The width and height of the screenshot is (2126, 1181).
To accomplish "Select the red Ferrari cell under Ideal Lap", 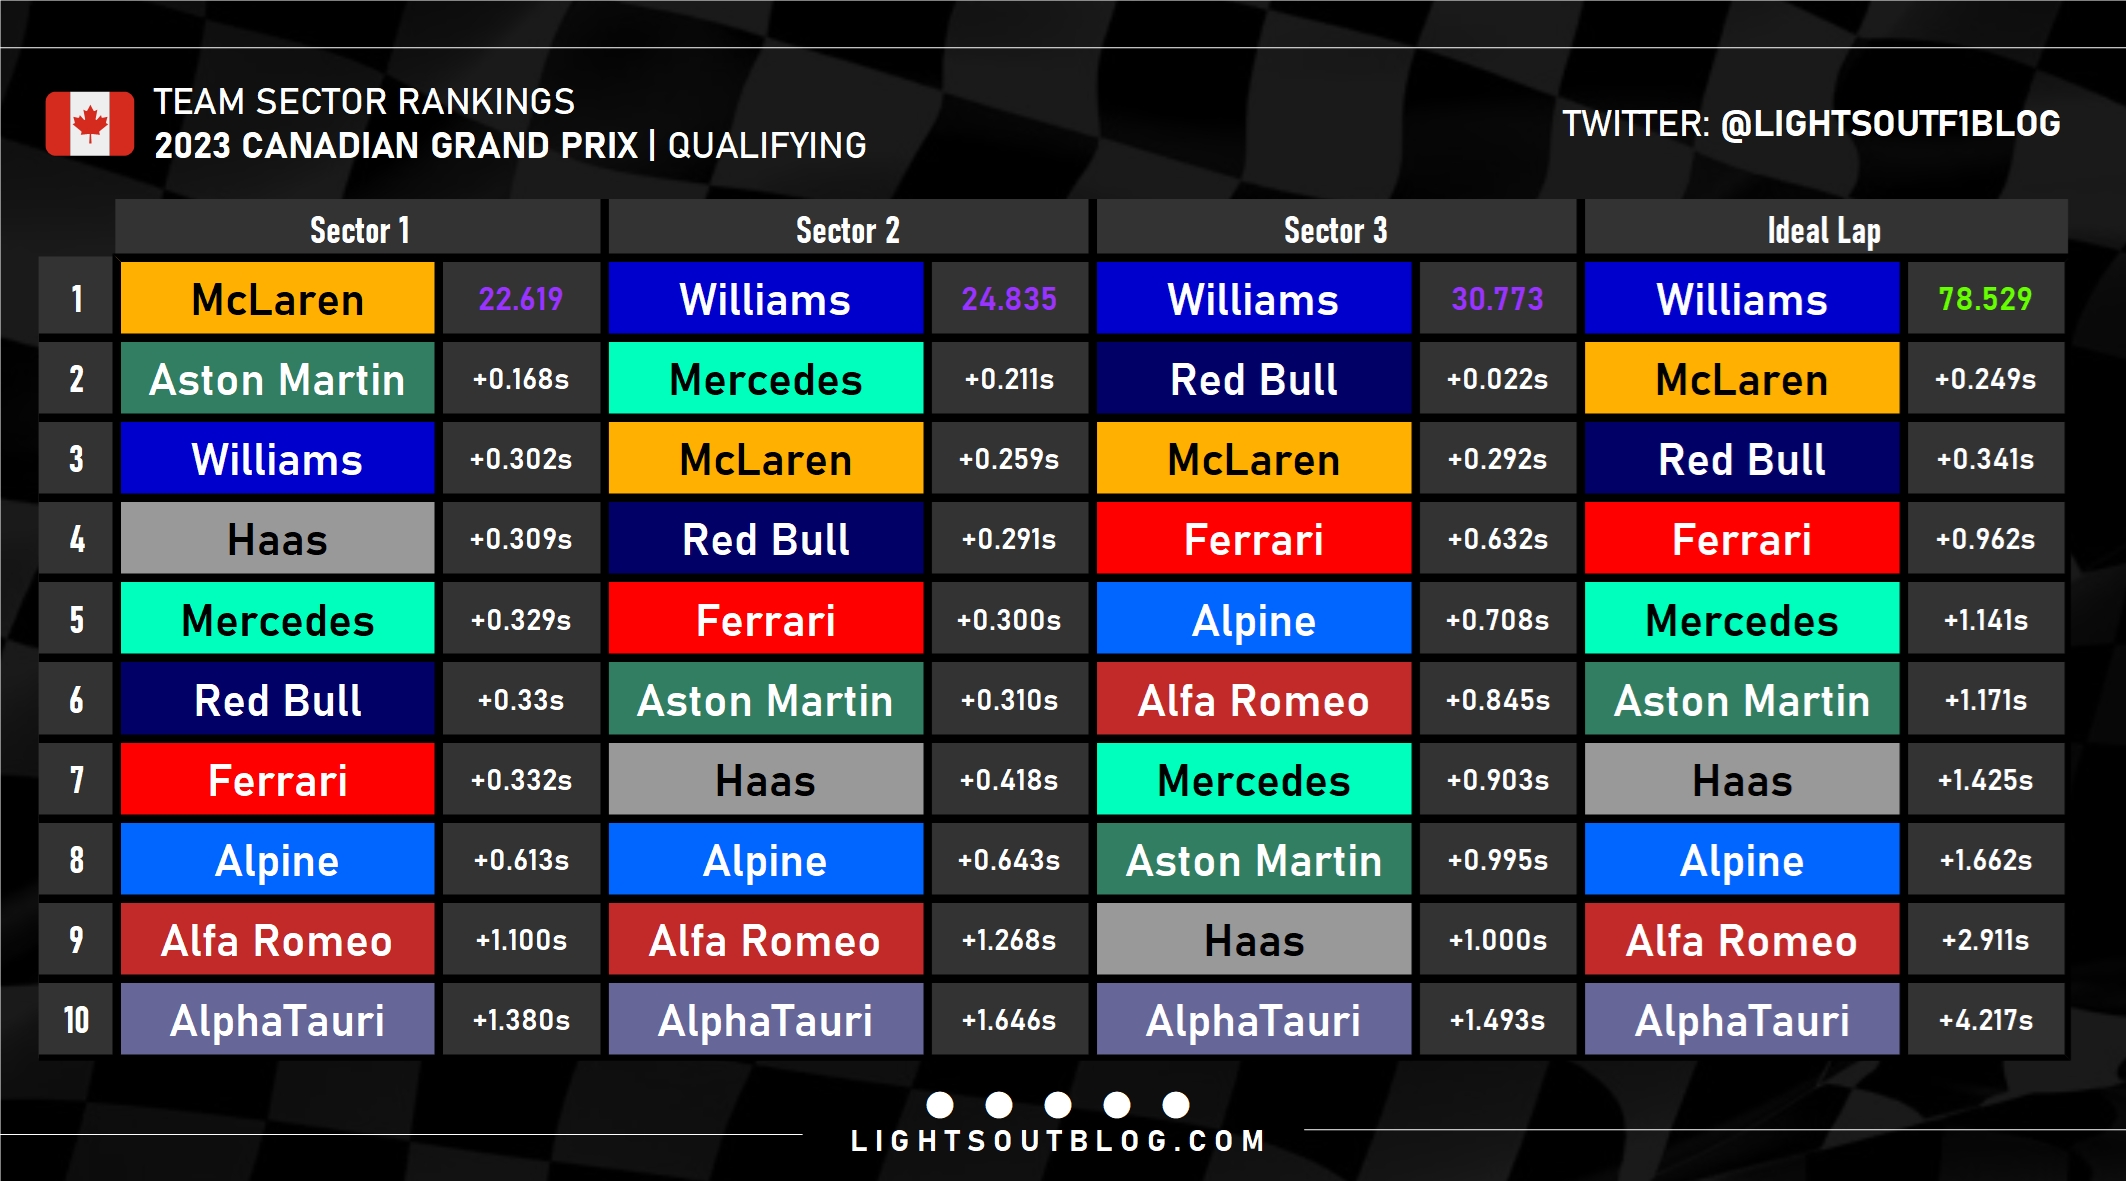I will (1741, 539).
